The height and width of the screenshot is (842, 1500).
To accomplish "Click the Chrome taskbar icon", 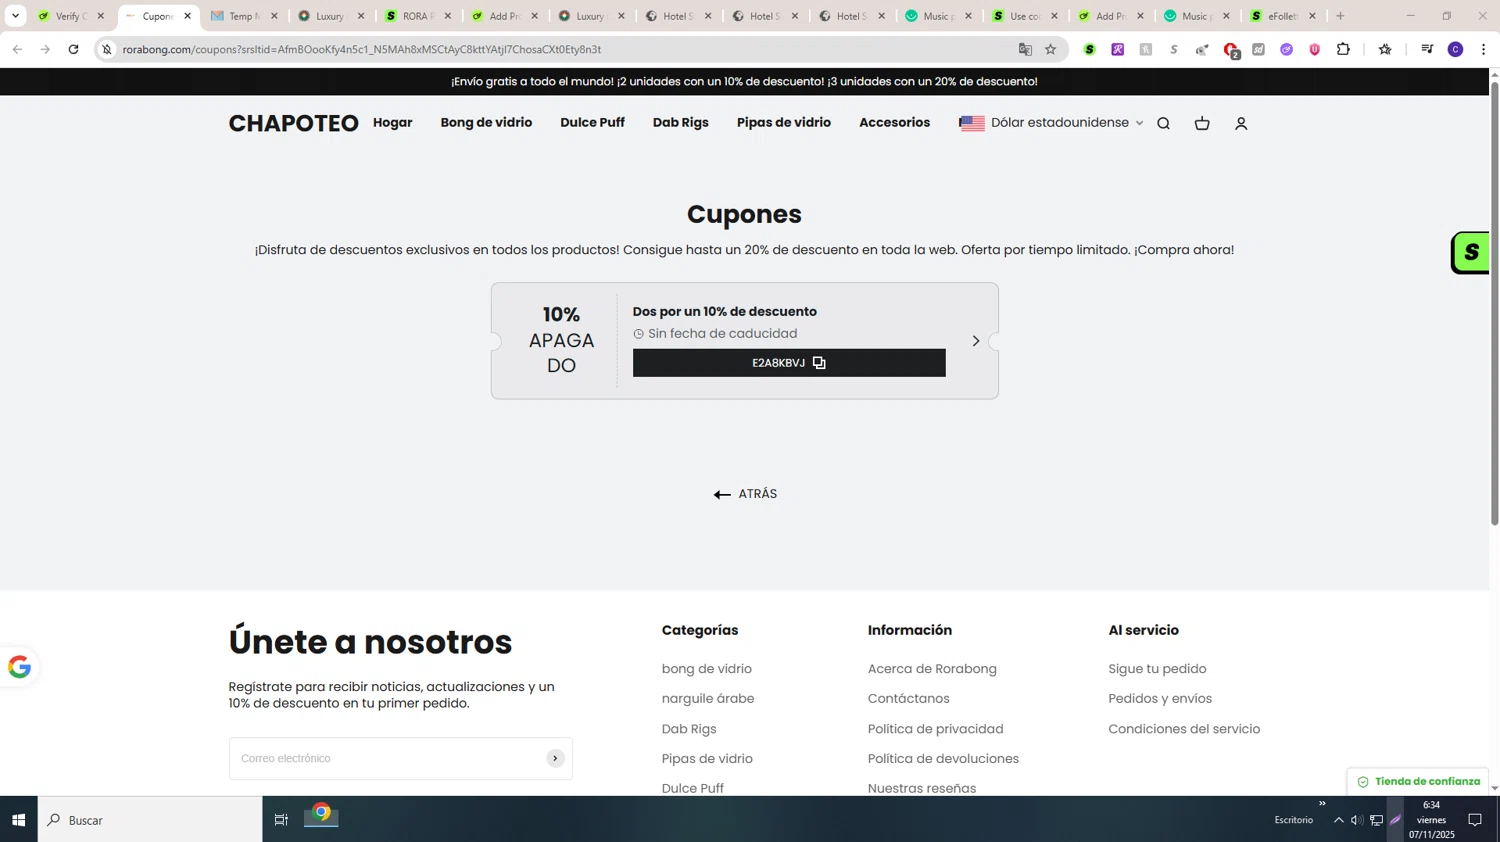I will point(321,815).
